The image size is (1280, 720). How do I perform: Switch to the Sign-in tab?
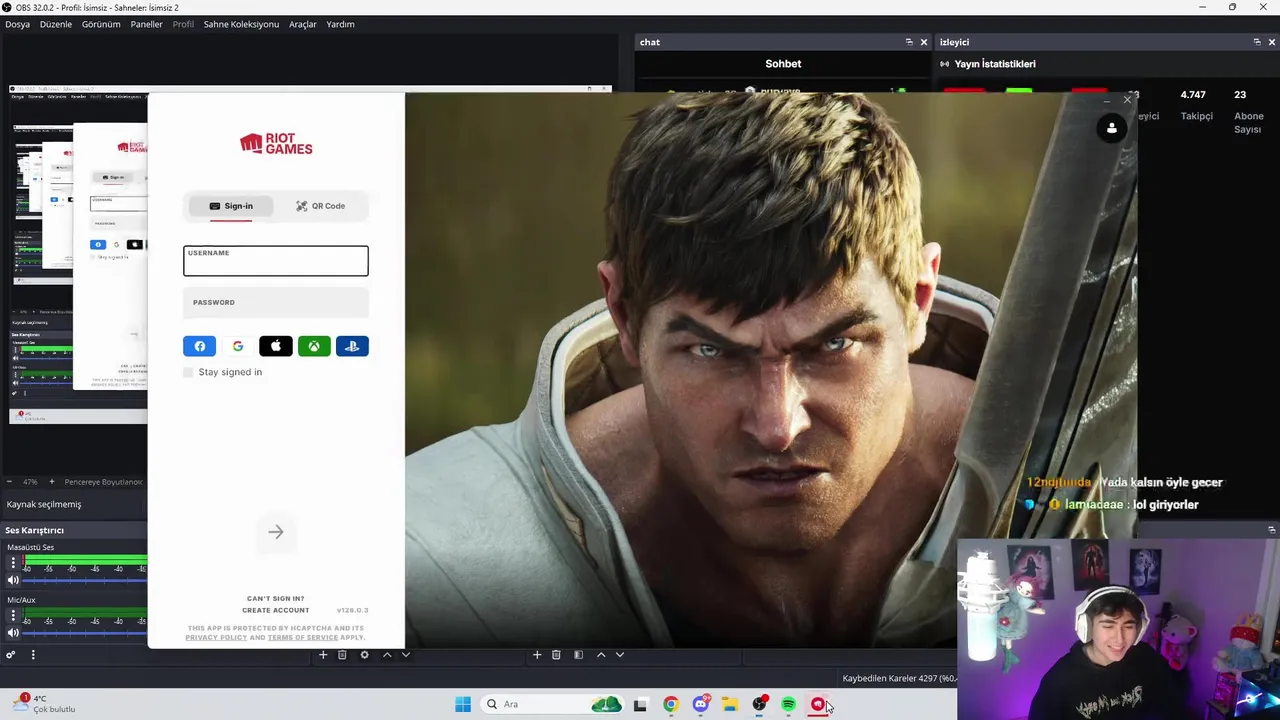(231, 206)
